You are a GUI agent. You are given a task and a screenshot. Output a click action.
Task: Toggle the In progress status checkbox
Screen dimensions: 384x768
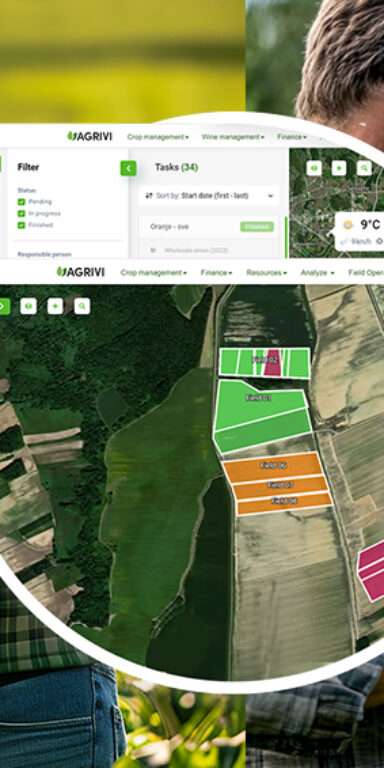point(21,214)
